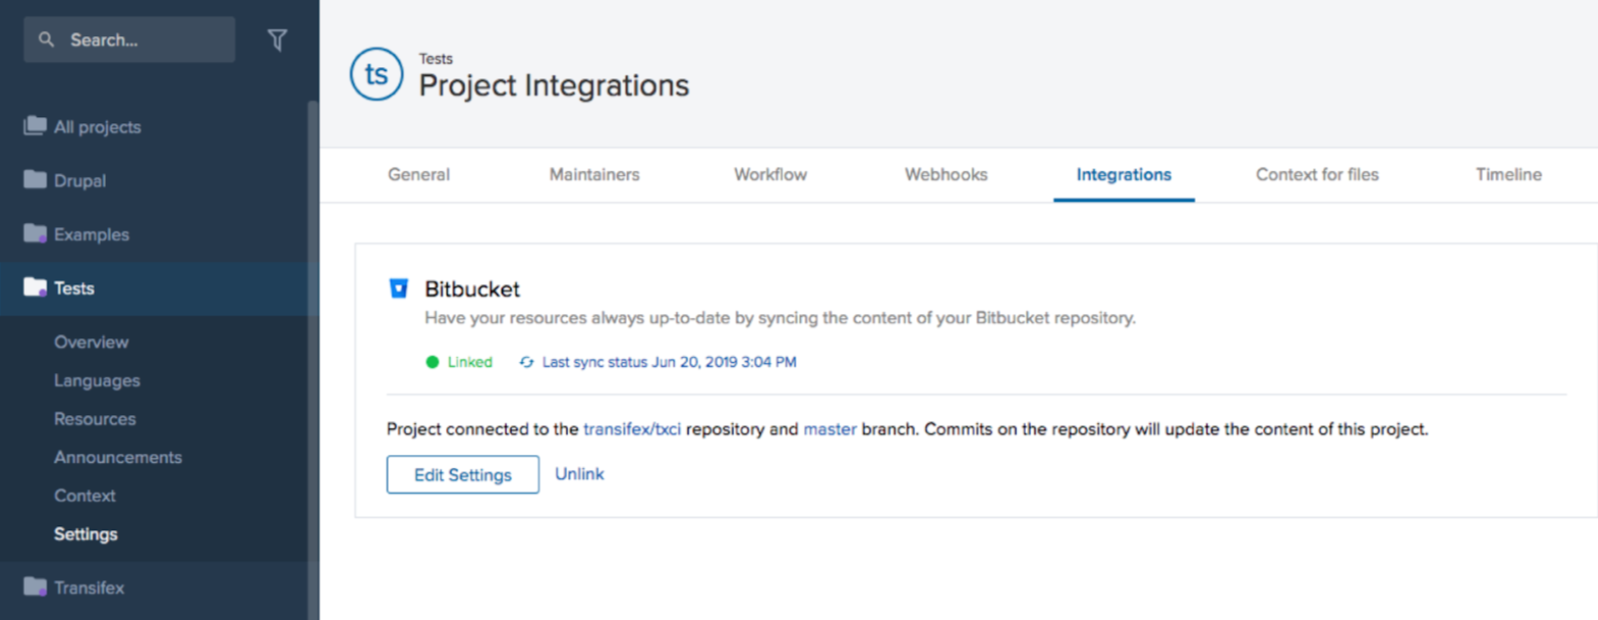Switch to the Maintainers tab
The width and height of the screenshot is (1598, 620).
594,174
